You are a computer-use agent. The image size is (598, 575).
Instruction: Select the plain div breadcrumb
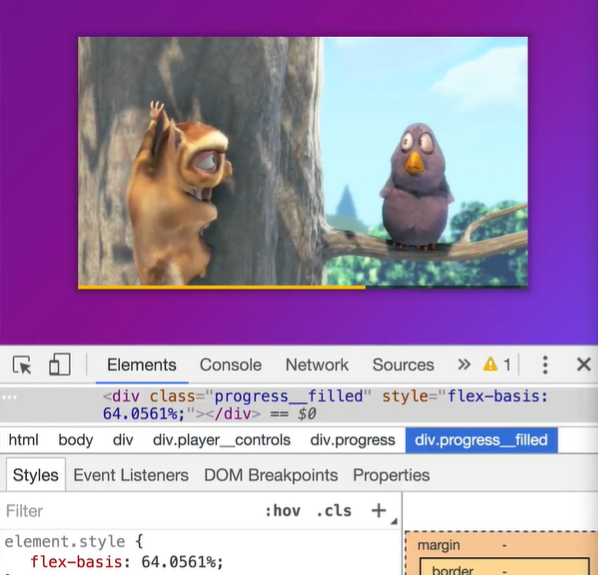click(123, 440)
